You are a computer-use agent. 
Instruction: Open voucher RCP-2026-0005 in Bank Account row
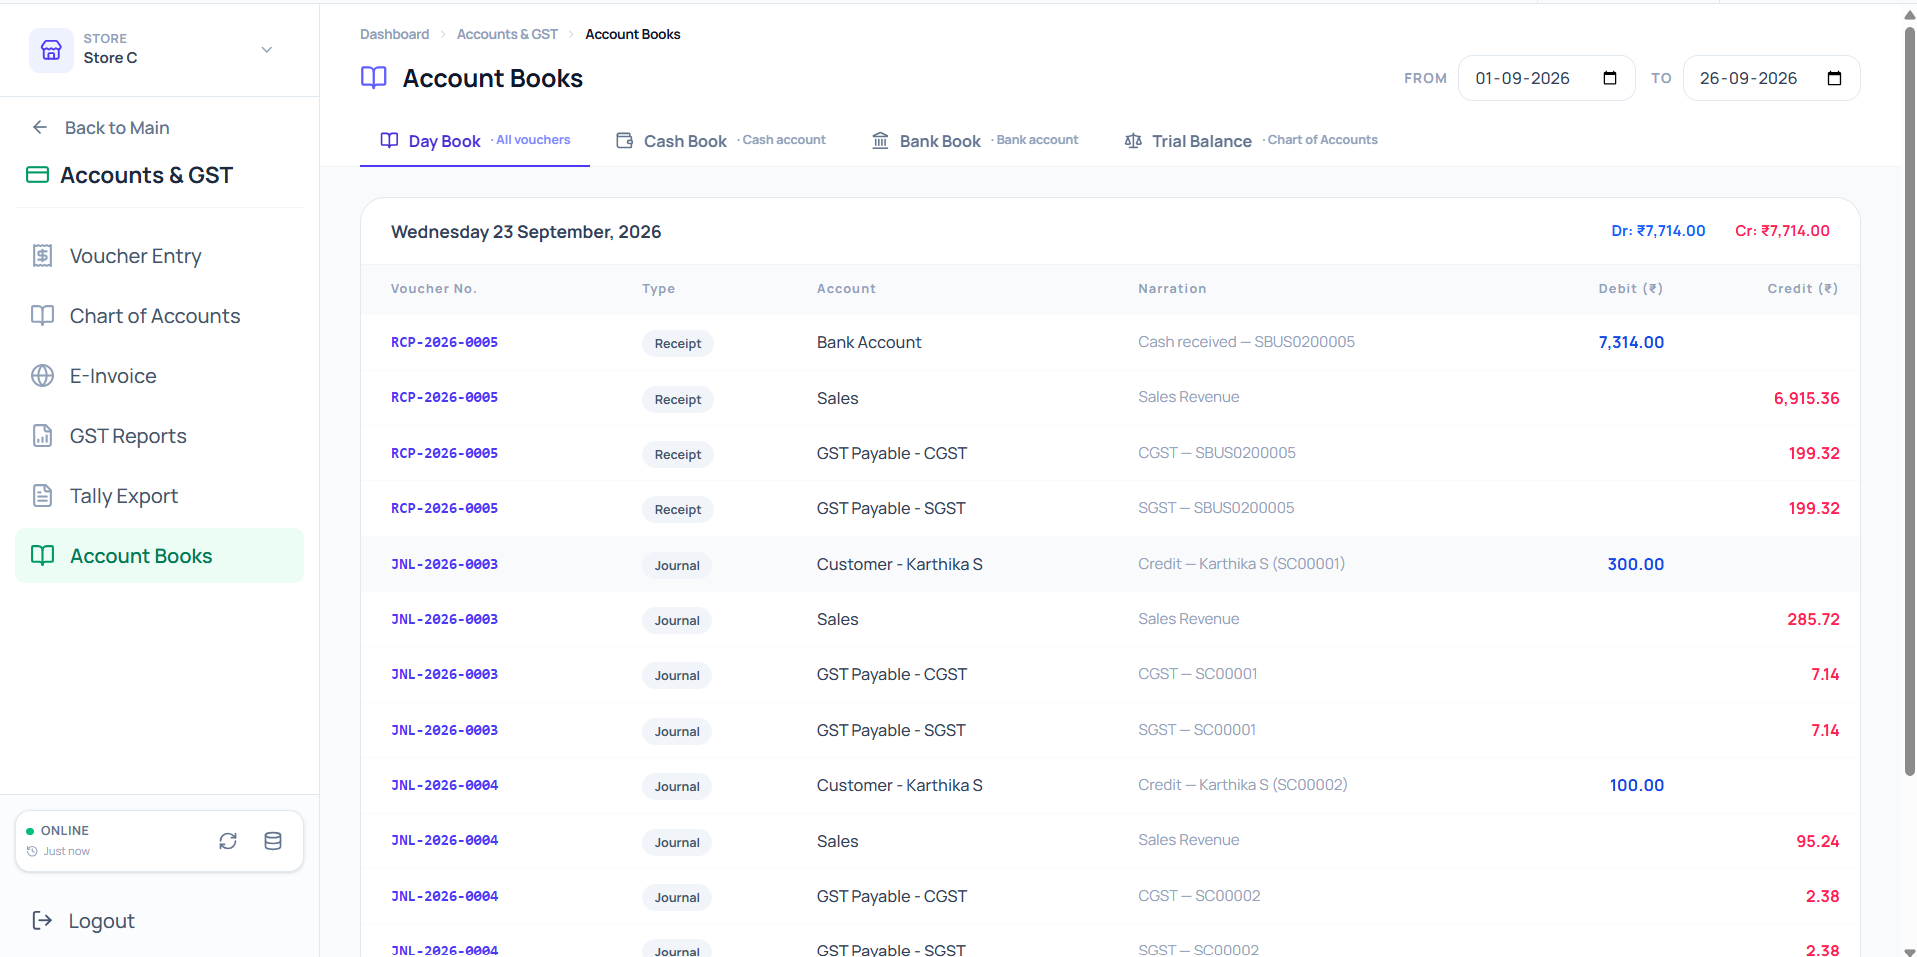(444, 342)
